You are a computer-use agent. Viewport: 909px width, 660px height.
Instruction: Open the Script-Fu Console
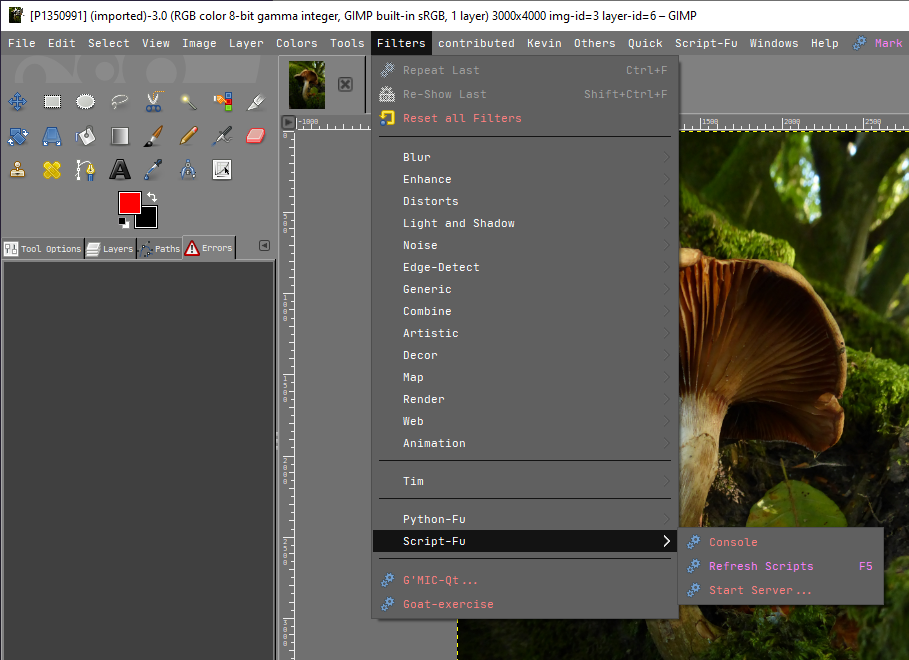[x=781, y=542]
